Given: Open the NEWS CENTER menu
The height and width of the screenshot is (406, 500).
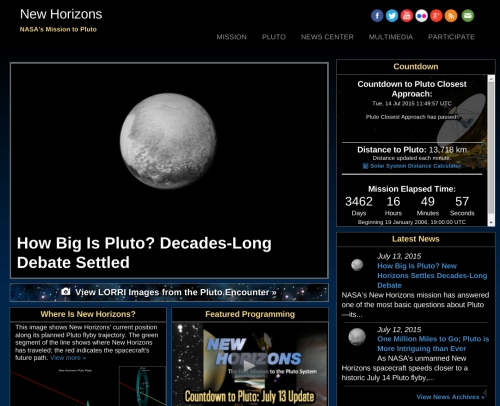Looking at the screenshot, I should coord(327,37).
